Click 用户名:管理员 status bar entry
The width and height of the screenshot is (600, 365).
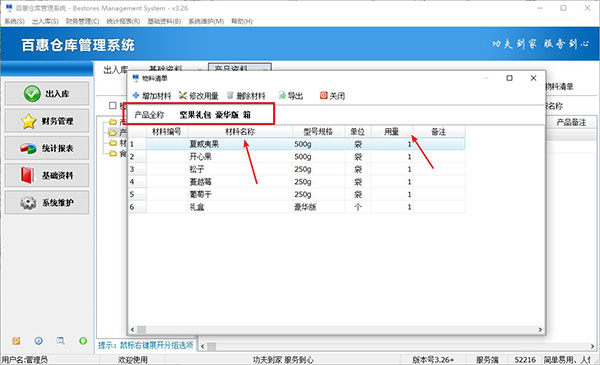[x=24, y=360]
